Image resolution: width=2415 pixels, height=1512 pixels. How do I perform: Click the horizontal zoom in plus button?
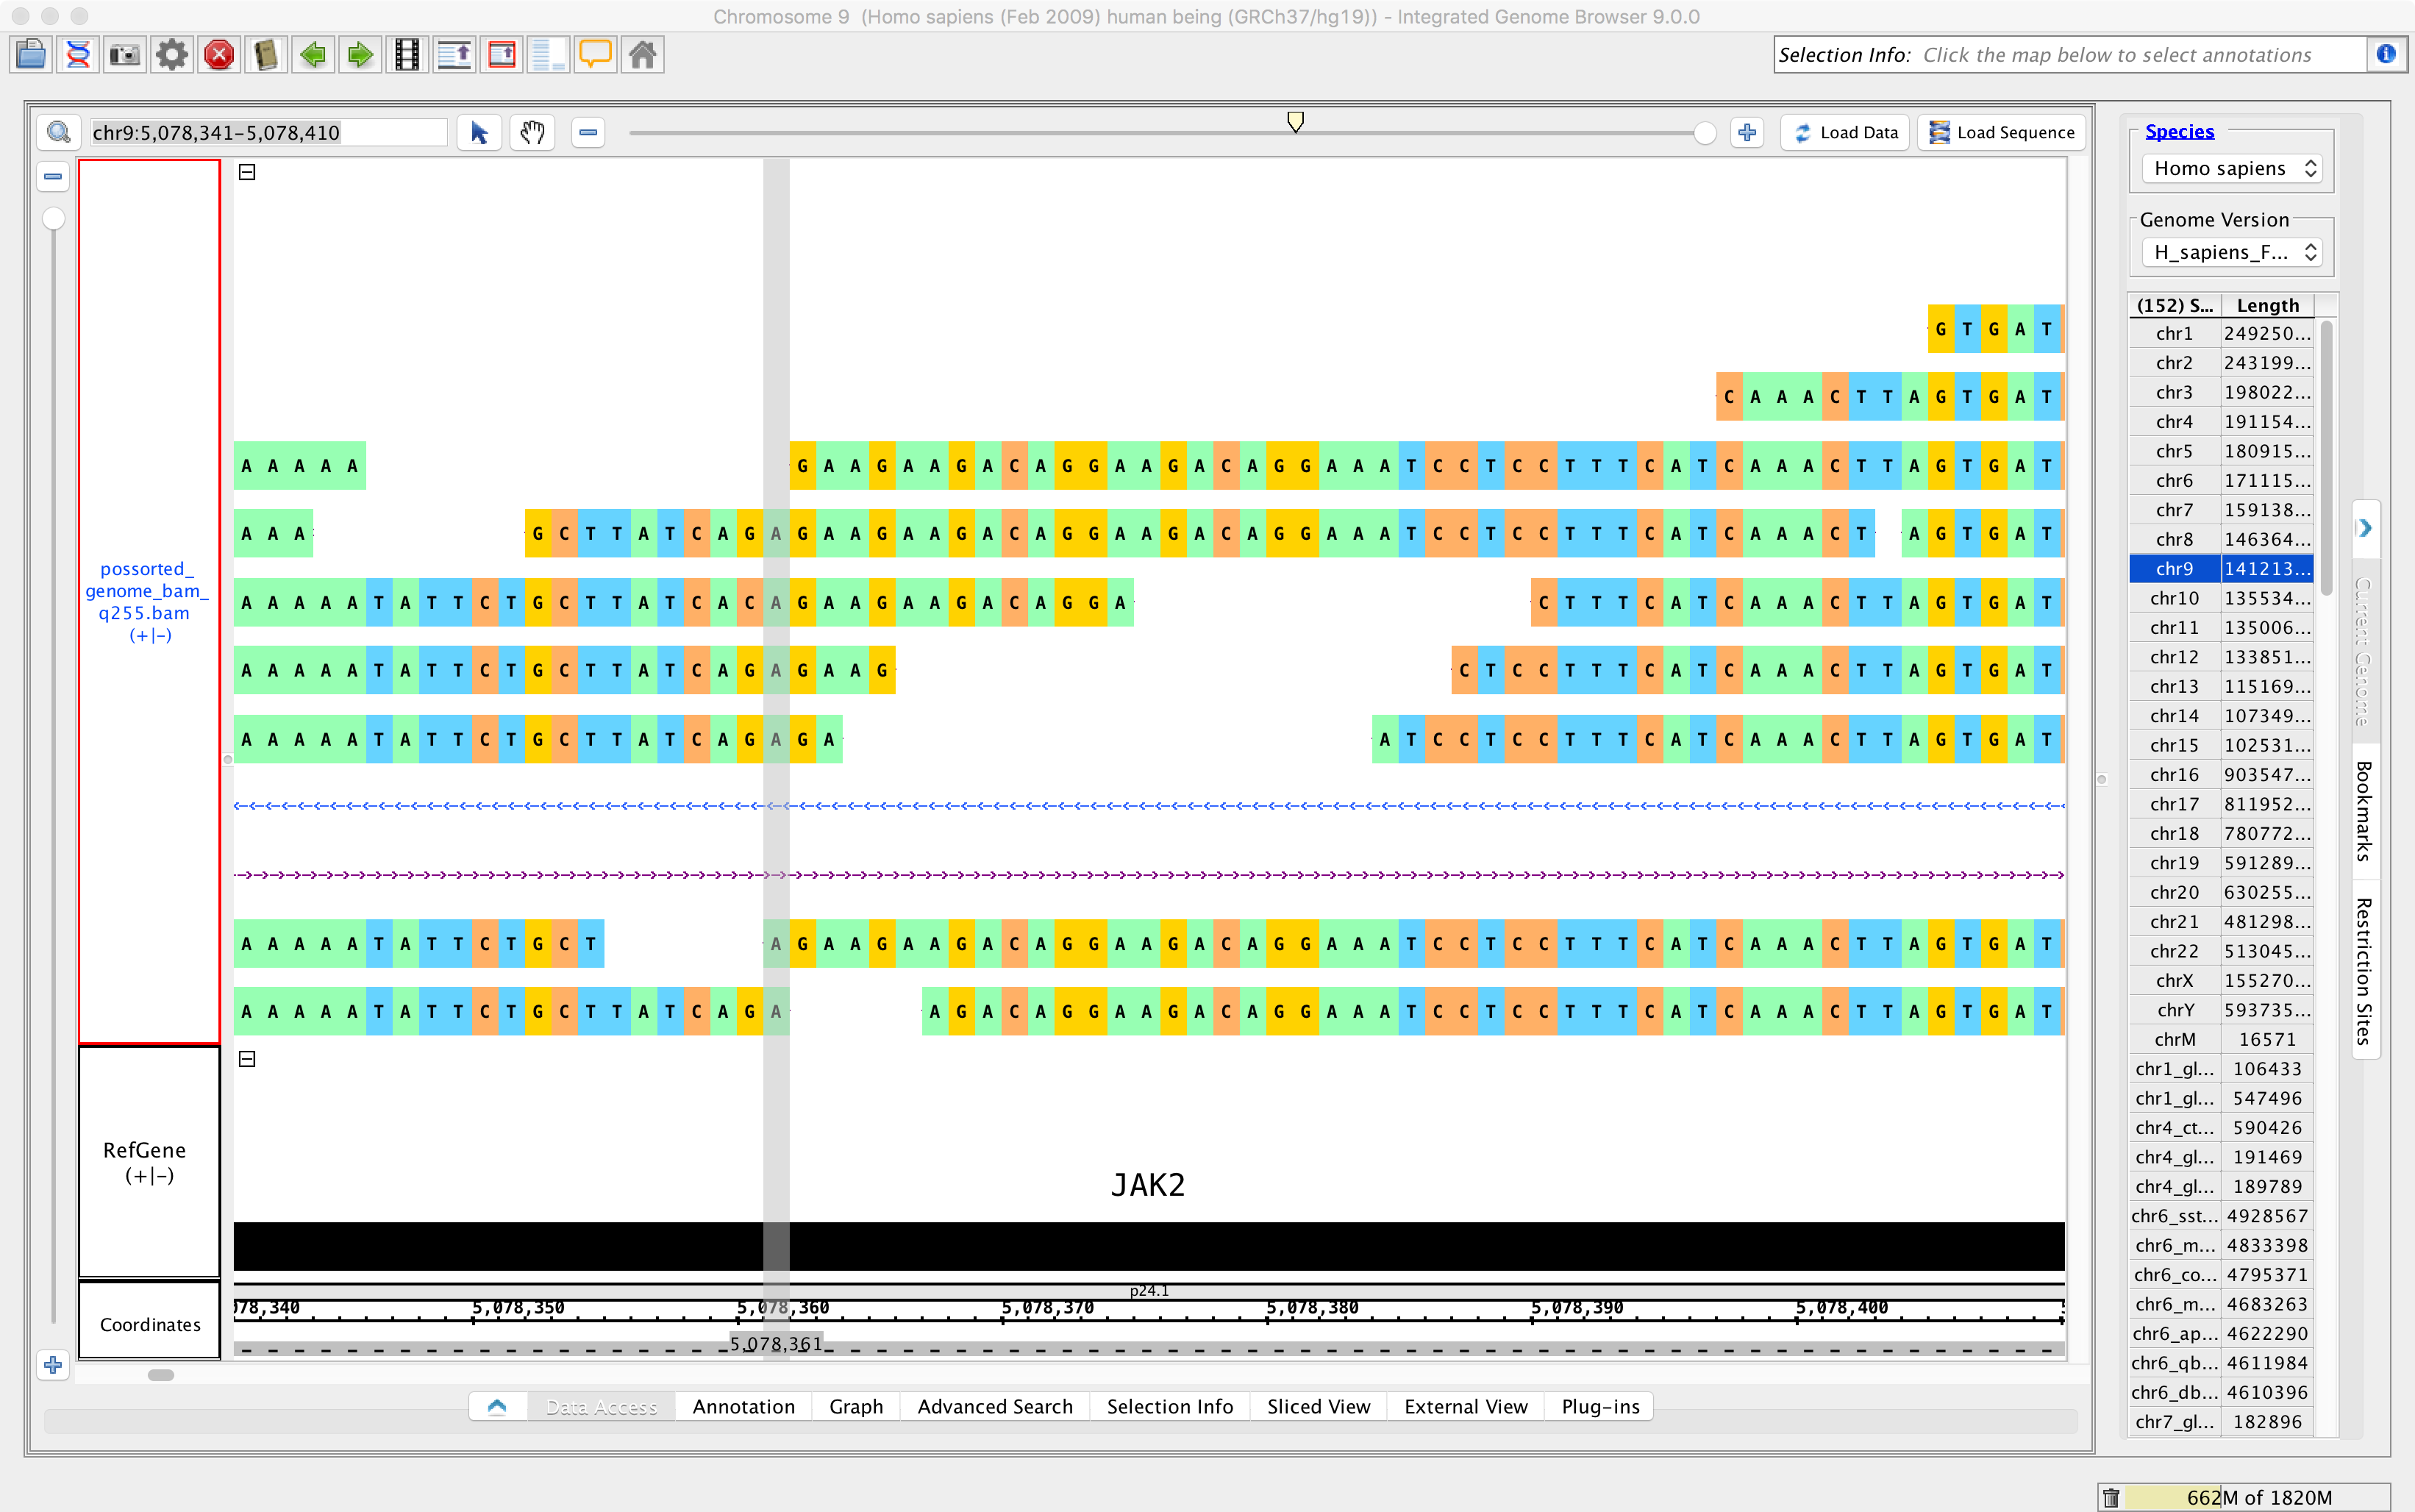tap(1747, 132)
